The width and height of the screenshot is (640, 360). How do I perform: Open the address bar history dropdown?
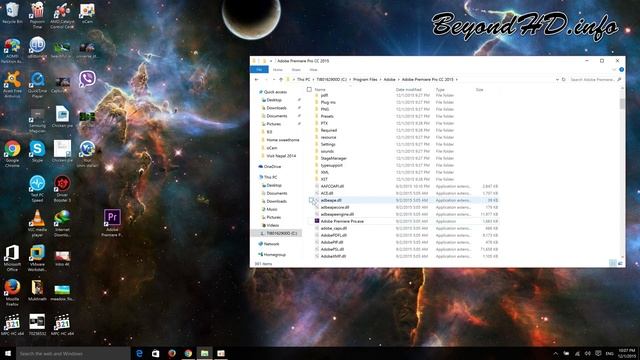tap(557, 80)
